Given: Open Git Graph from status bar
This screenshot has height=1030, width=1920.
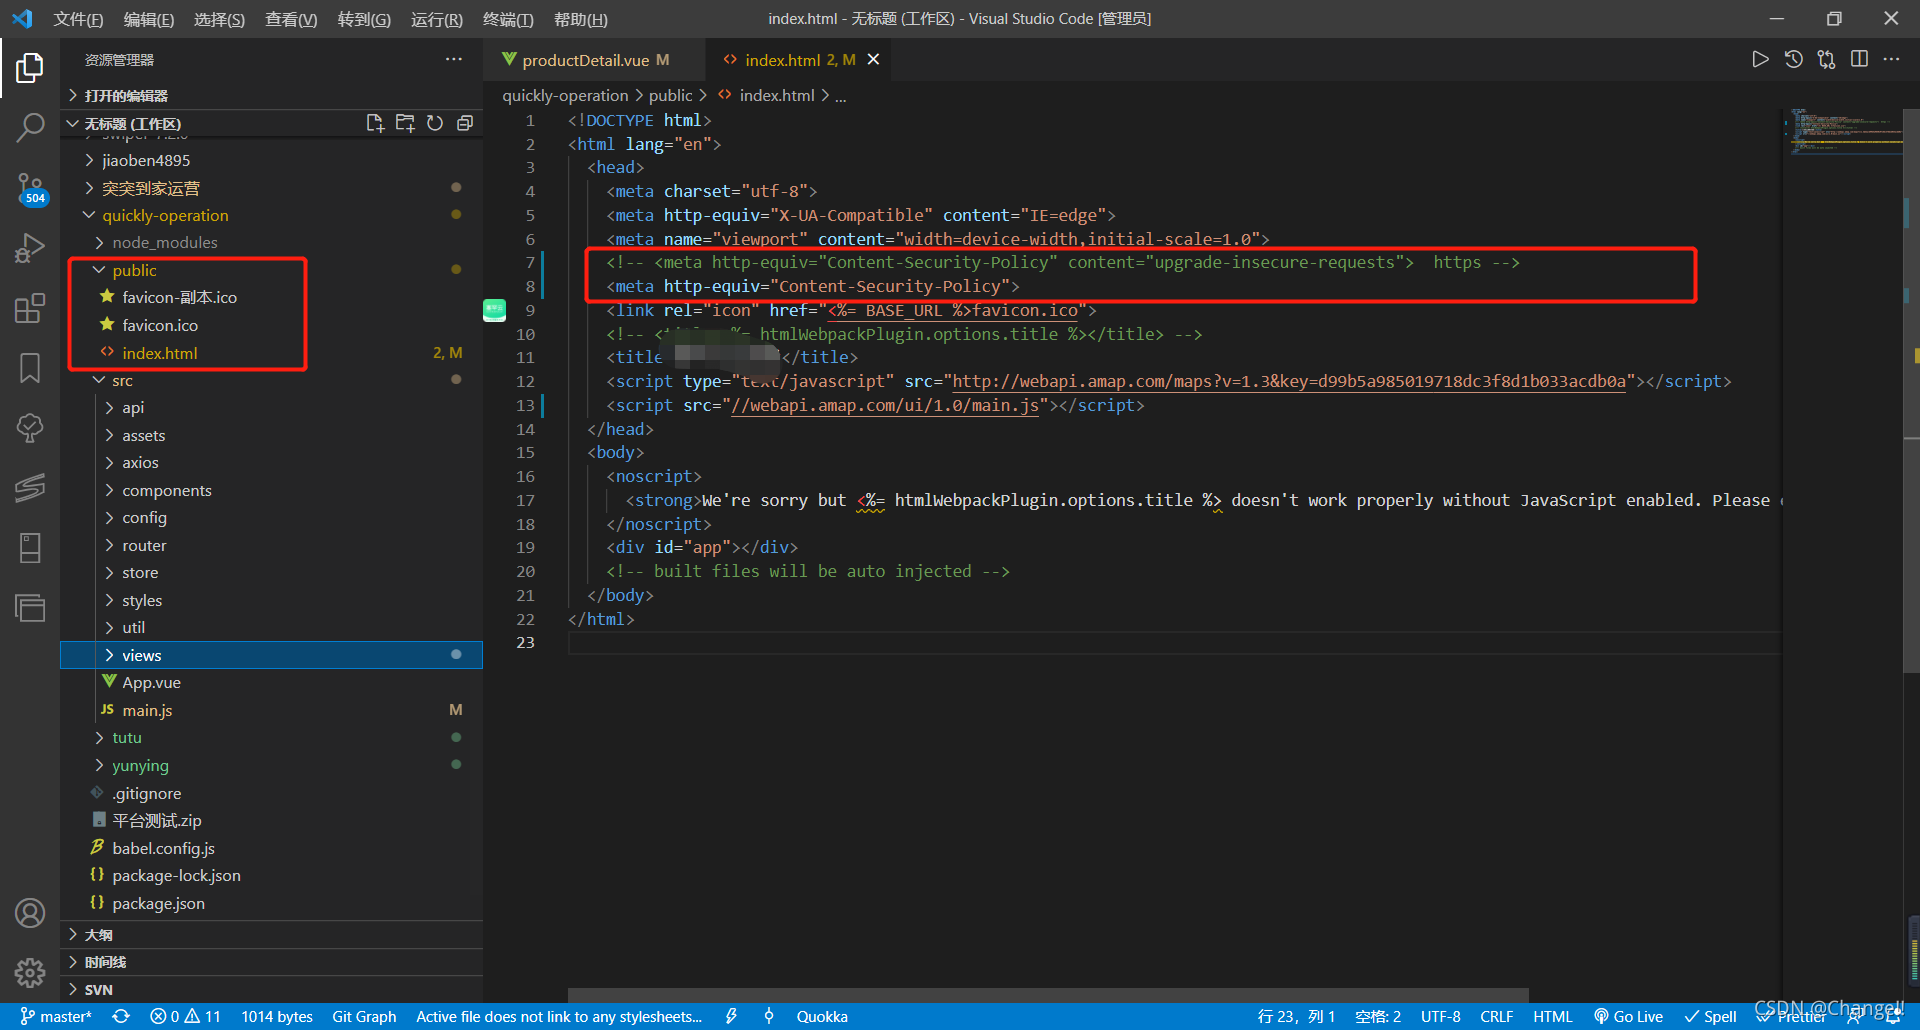Looking at the screenshot, I should tap(364, 1016).
